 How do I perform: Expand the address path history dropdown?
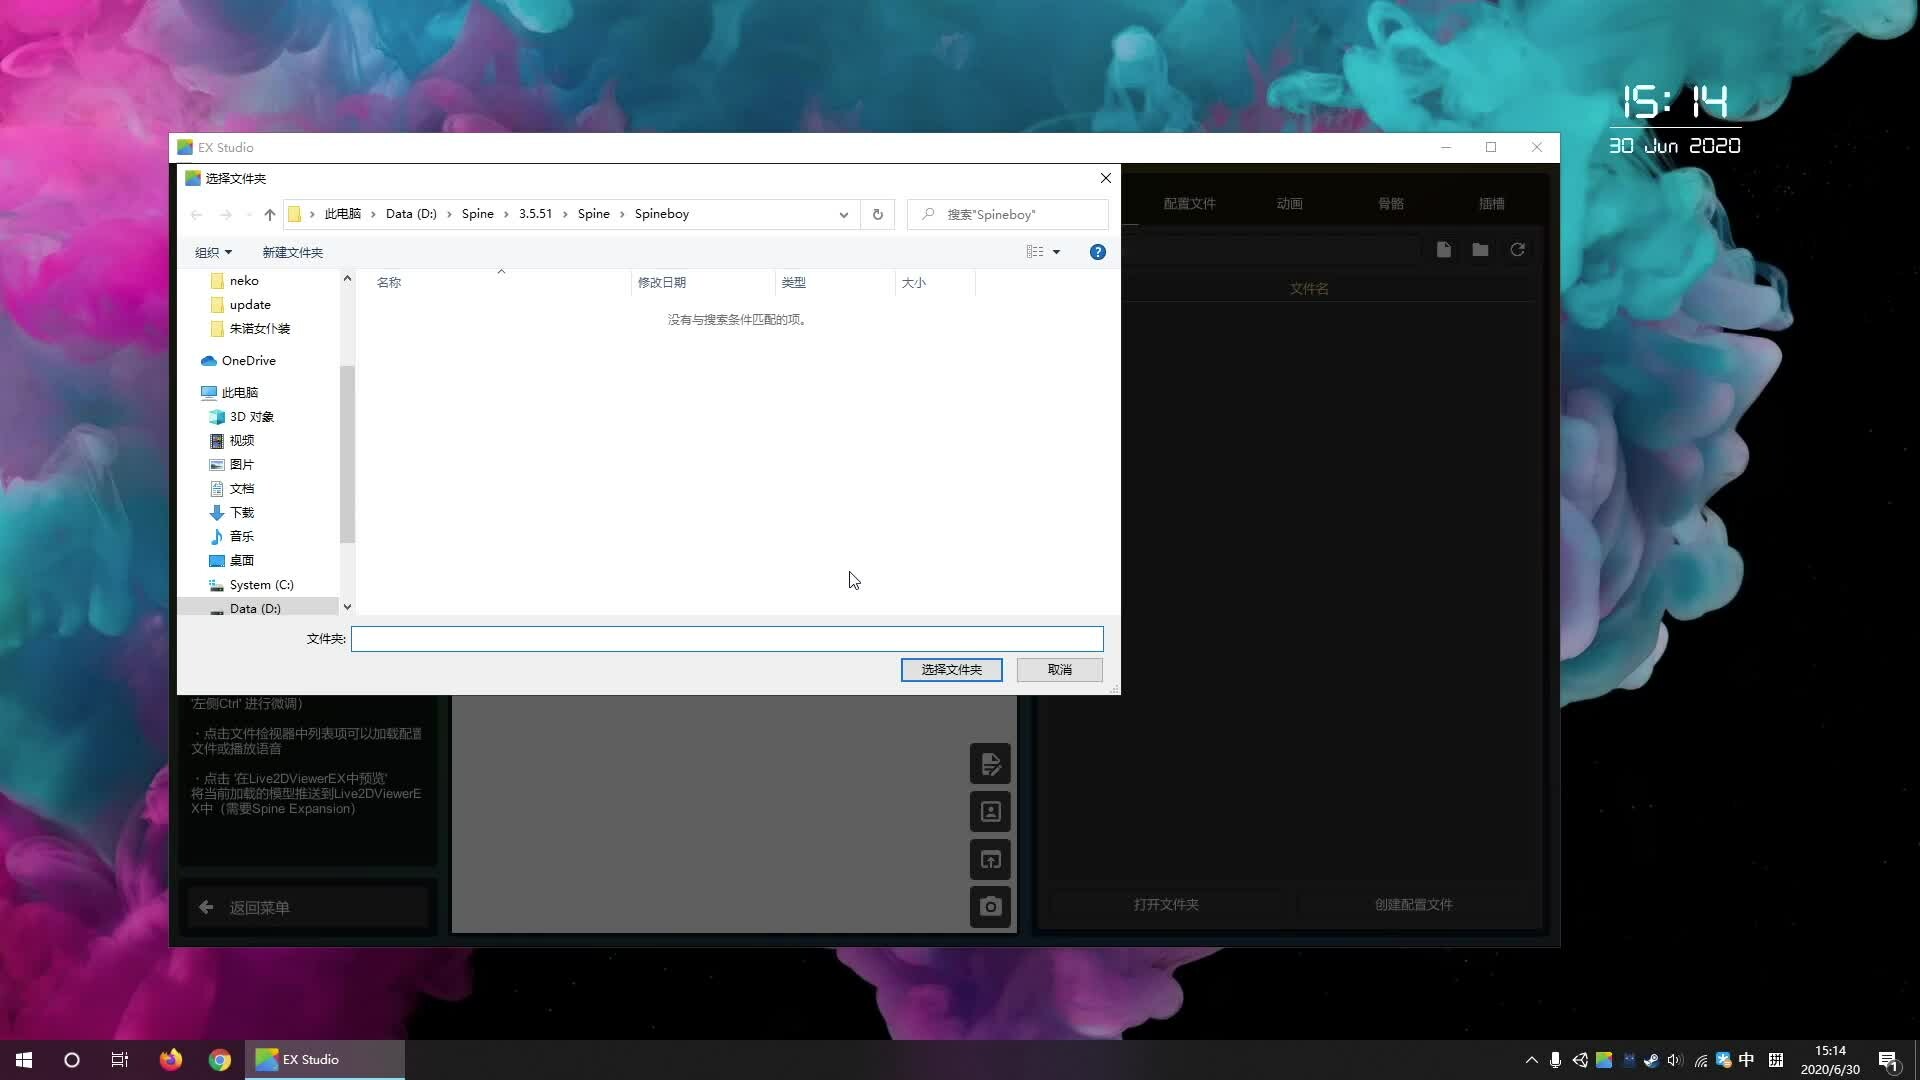point(843,214)
